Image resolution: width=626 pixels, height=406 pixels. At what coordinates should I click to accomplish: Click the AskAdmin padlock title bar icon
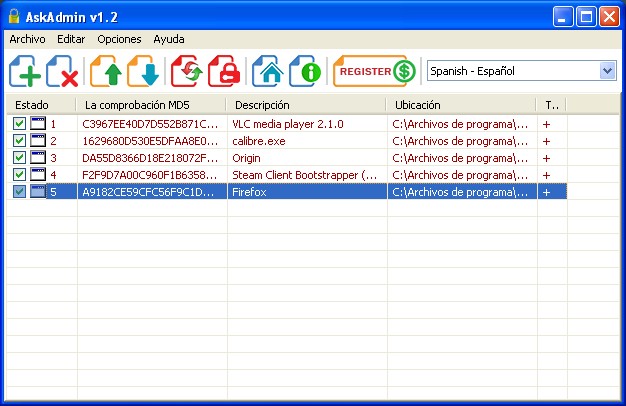[14, 16]
